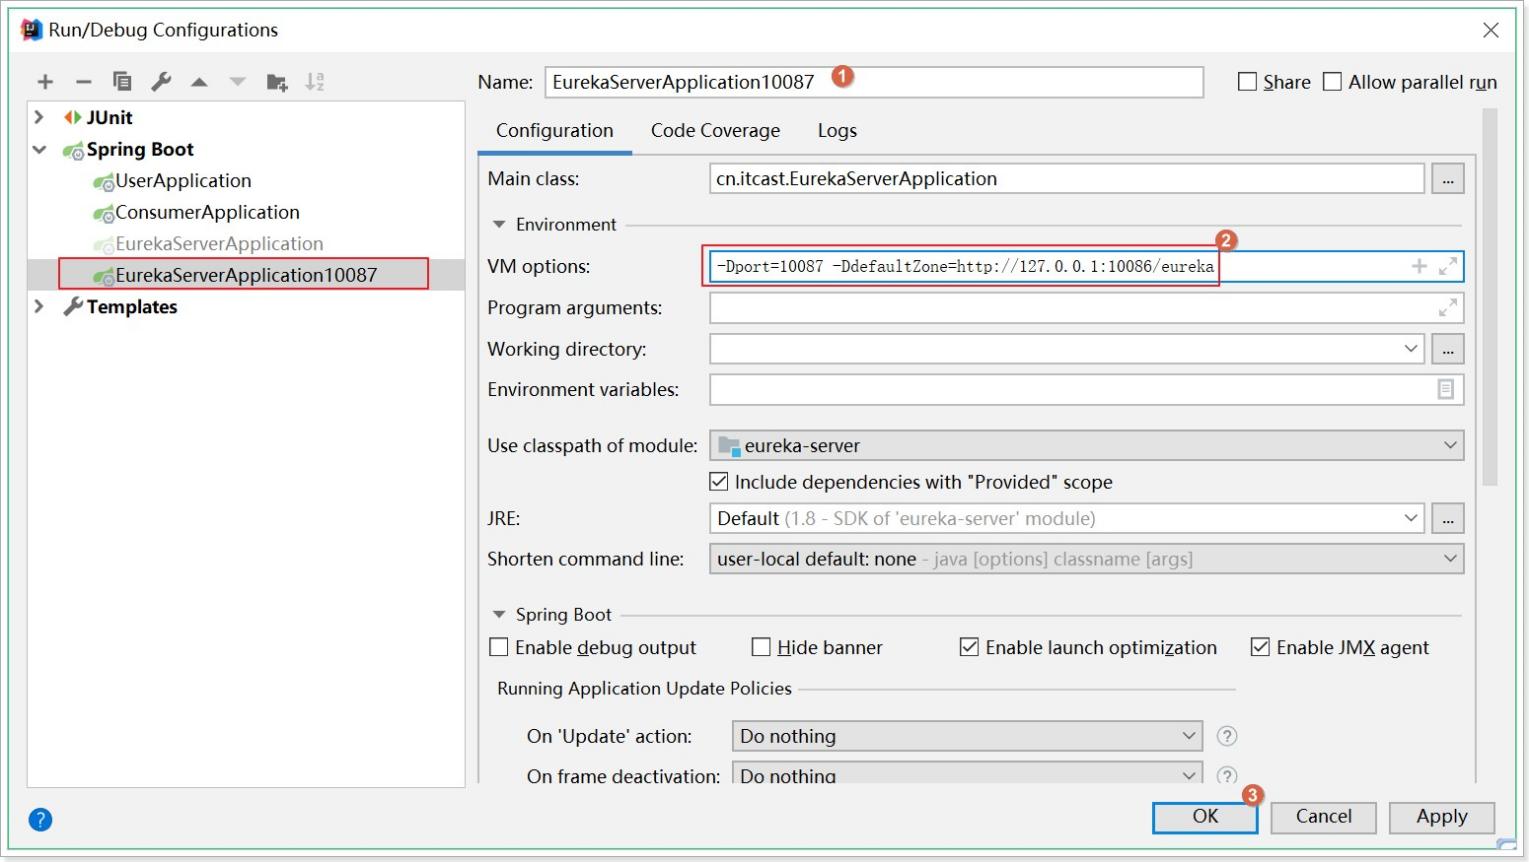Collapse the Environment section
This screenshot has height=862, width=1529.
(499, 224)
